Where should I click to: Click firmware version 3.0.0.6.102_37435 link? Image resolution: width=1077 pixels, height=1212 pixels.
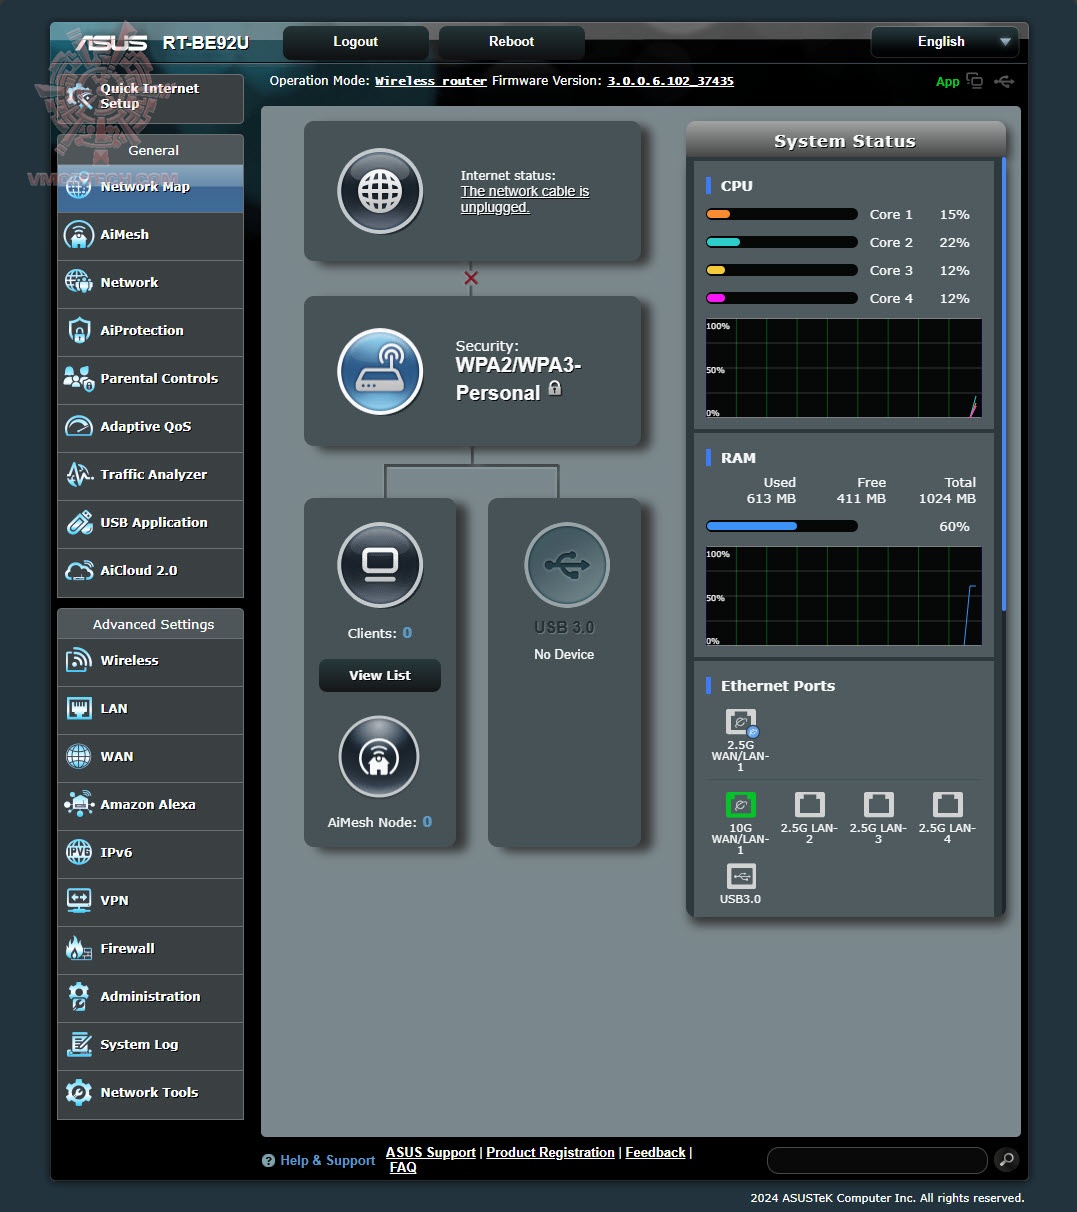coord(670,81)
